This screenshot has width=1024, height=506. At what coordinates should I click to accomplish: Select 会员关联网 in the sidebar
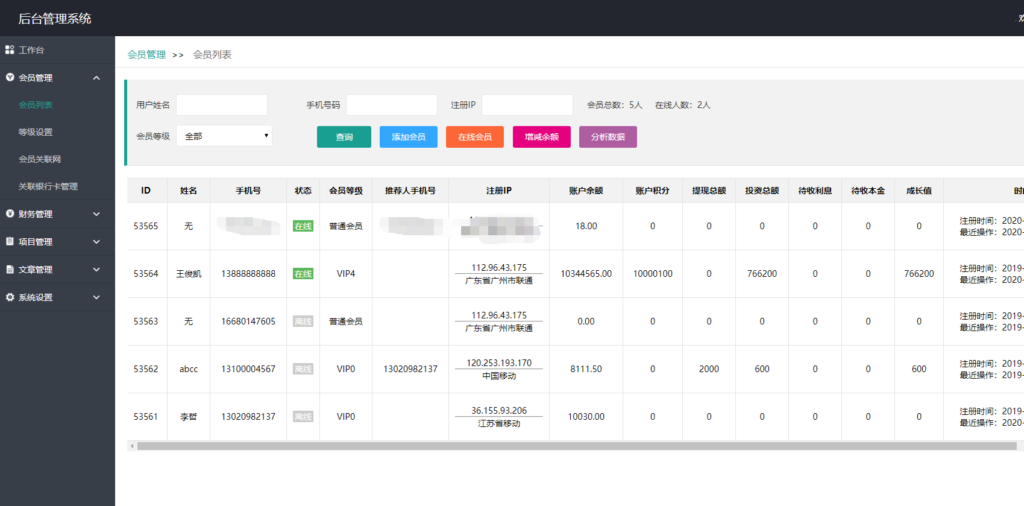coord(40,159)
